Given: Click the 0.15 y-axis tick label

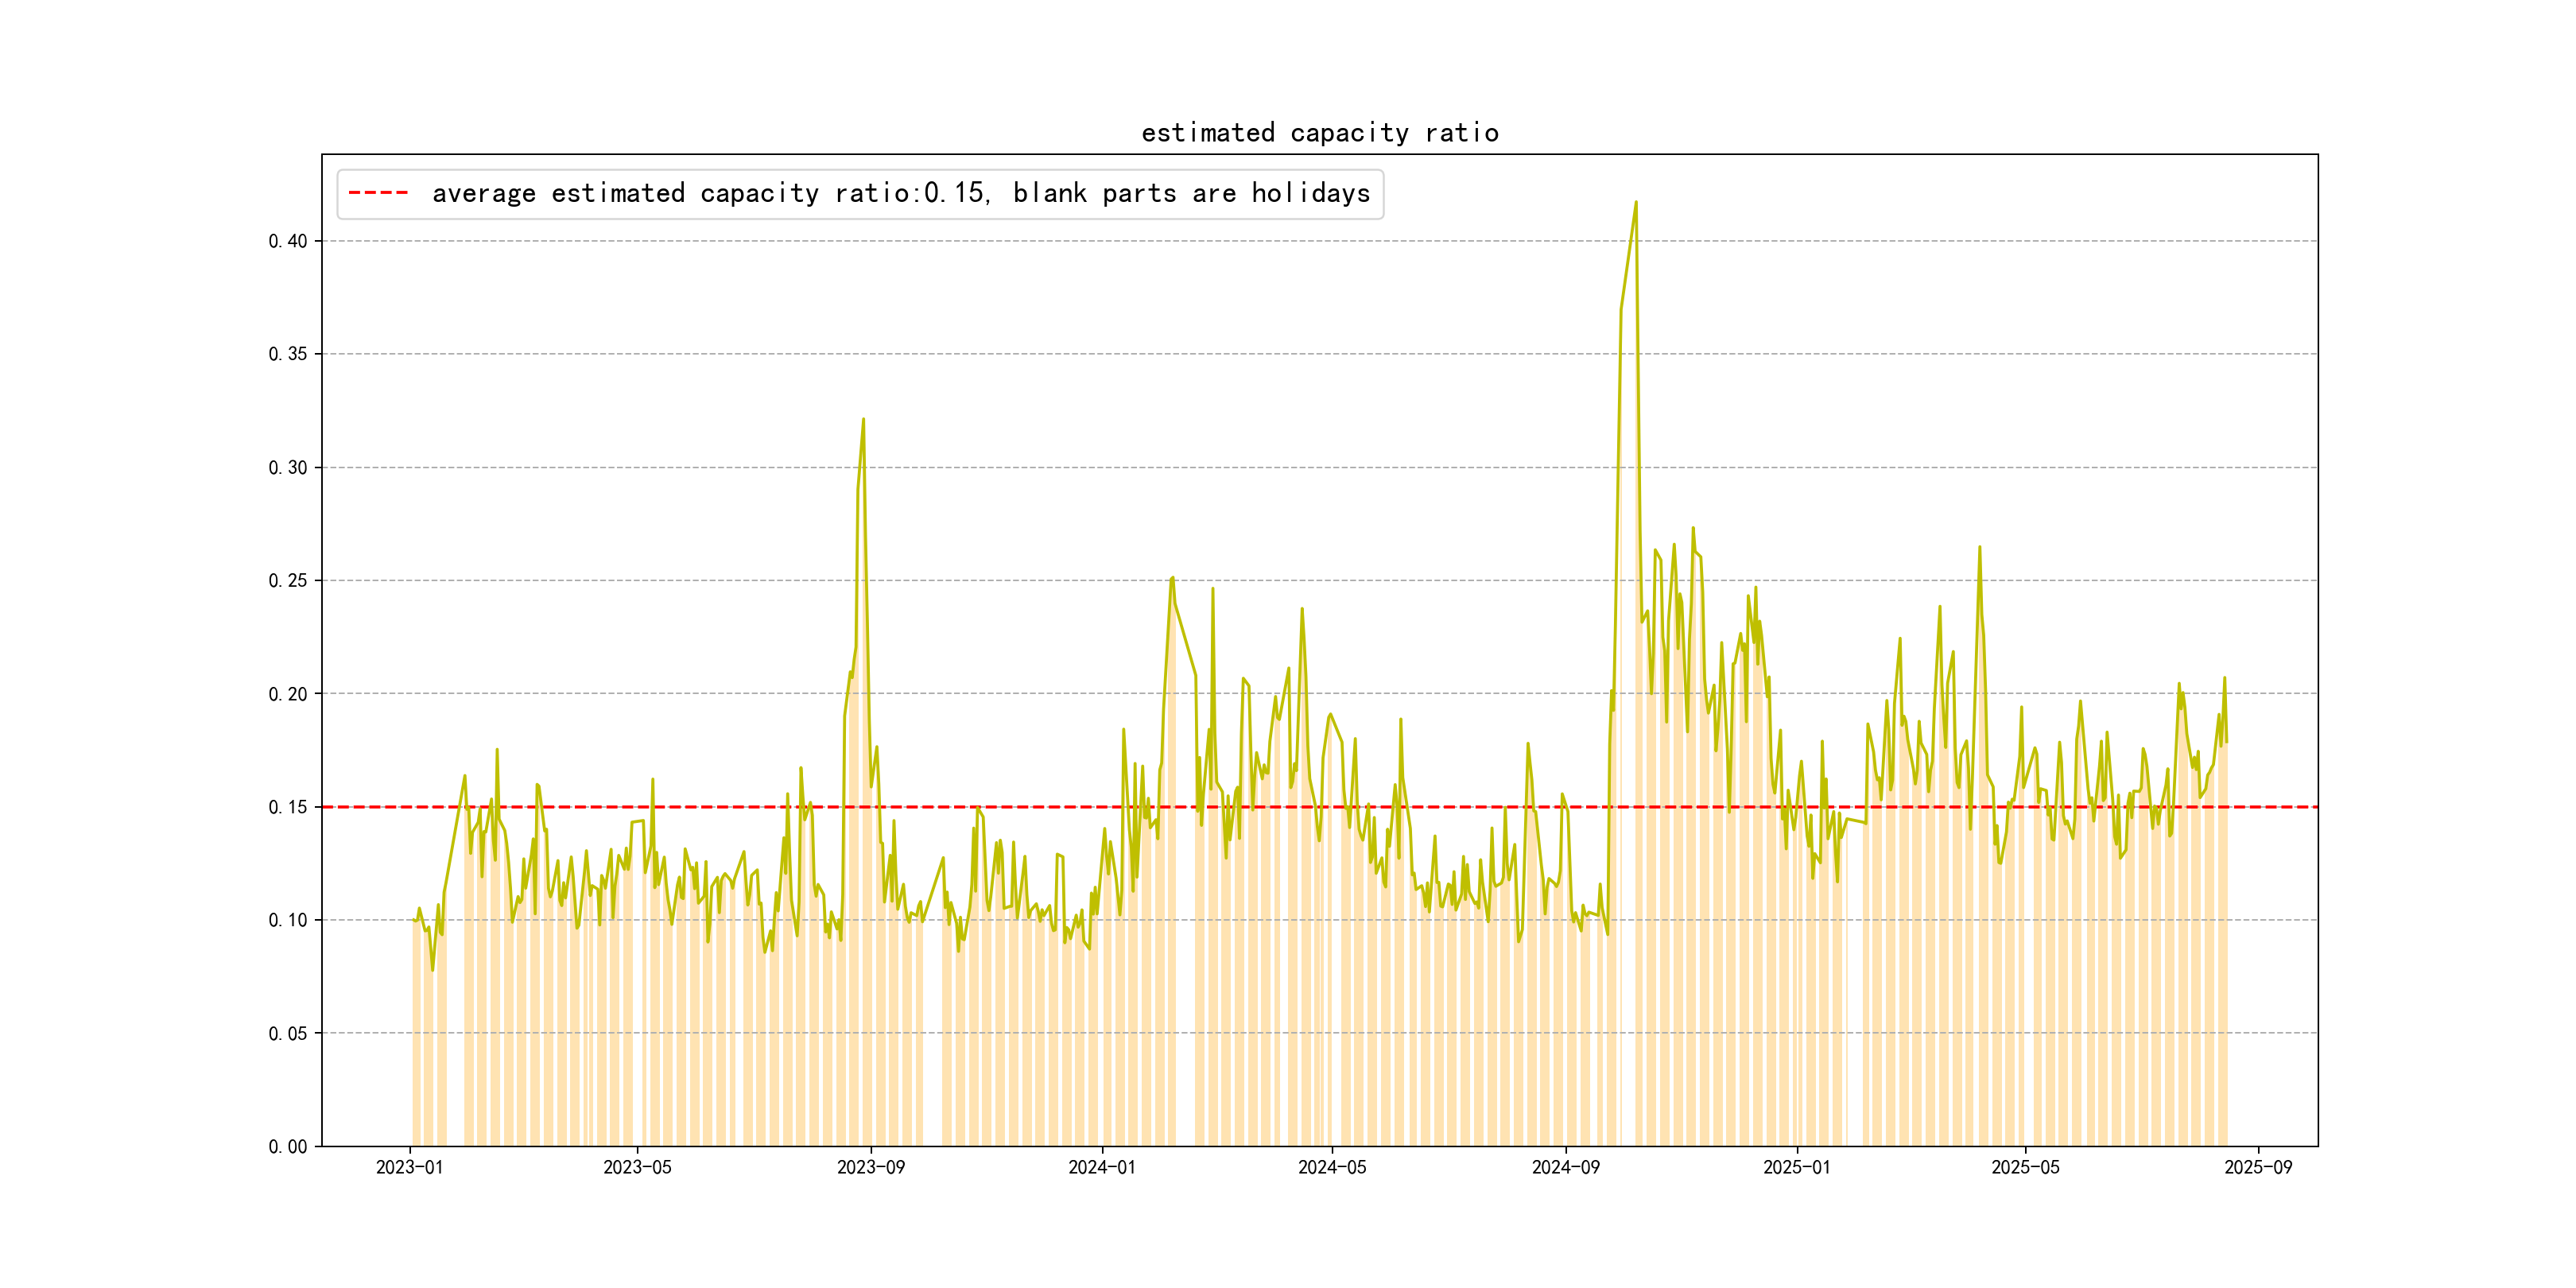Looking at the screenshot, I should pyautogui.click(x=288, y=807).
